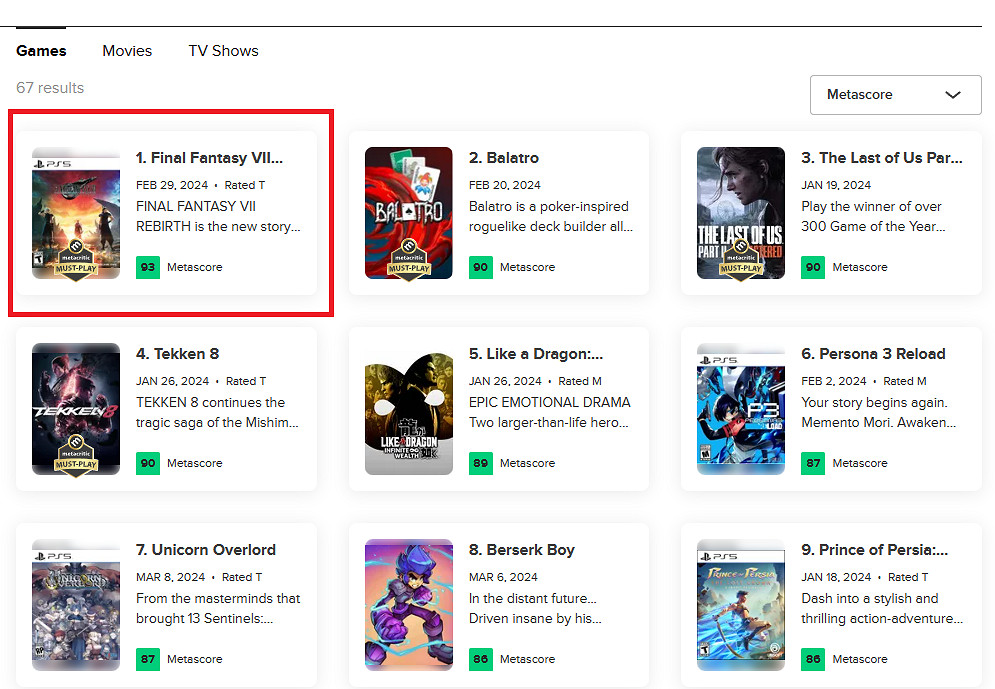The width and height of the screenshot is (995, 689).
Task: Click Unicorn Overlord's 87 Metascore badge
Action: tap(148, 659)
